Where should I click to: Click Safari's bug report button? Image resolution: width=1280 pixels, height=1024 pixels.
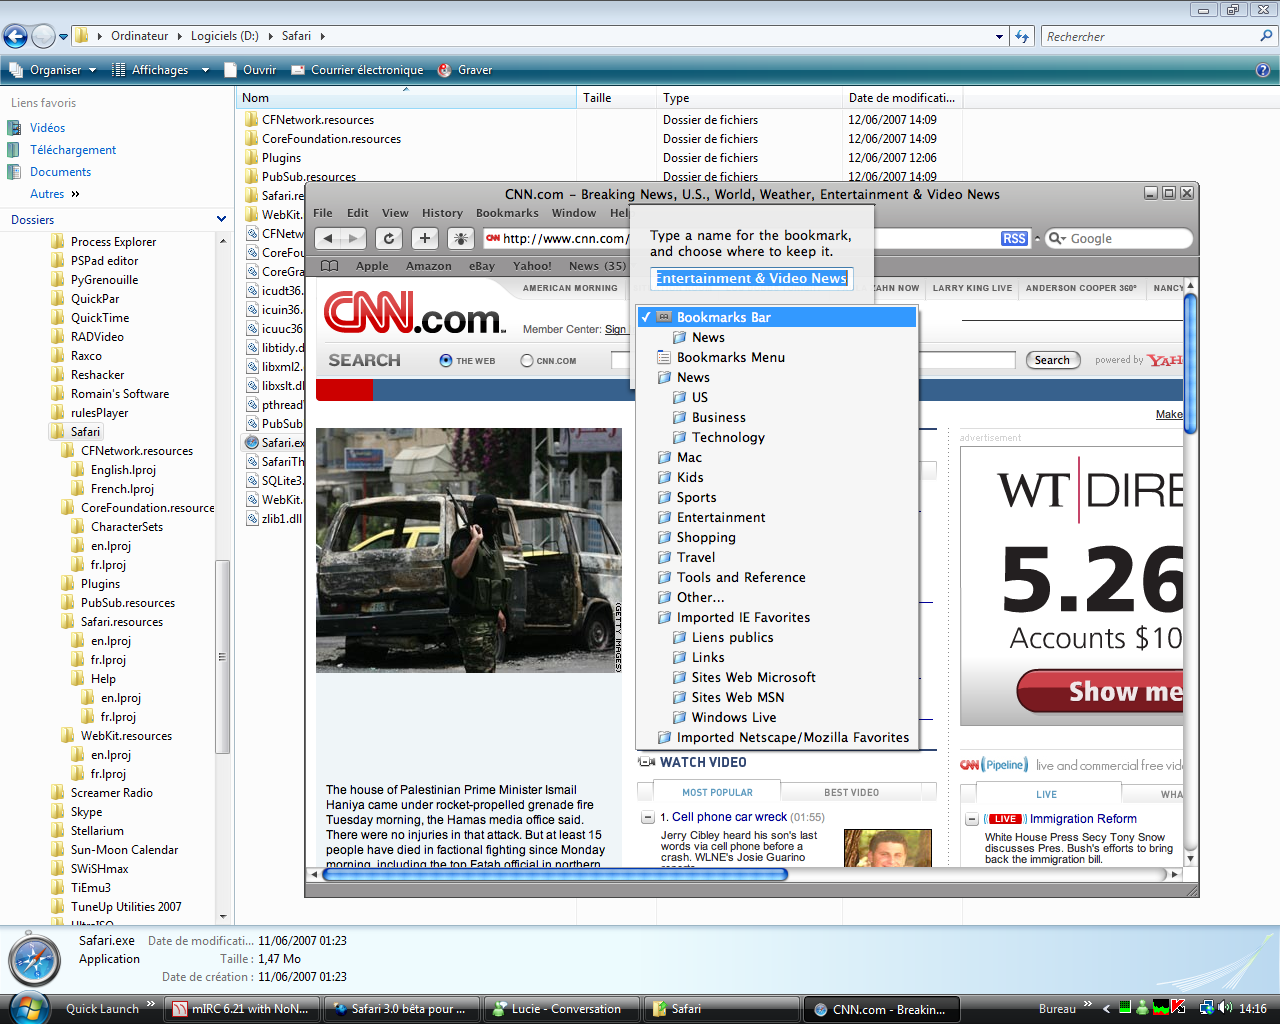point(461,238)
